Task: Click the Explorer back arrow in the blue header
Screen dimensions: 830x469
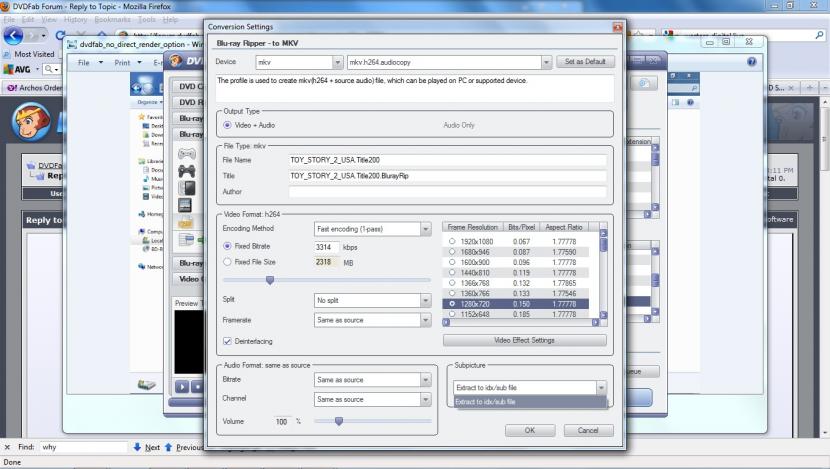Action: 137,87
